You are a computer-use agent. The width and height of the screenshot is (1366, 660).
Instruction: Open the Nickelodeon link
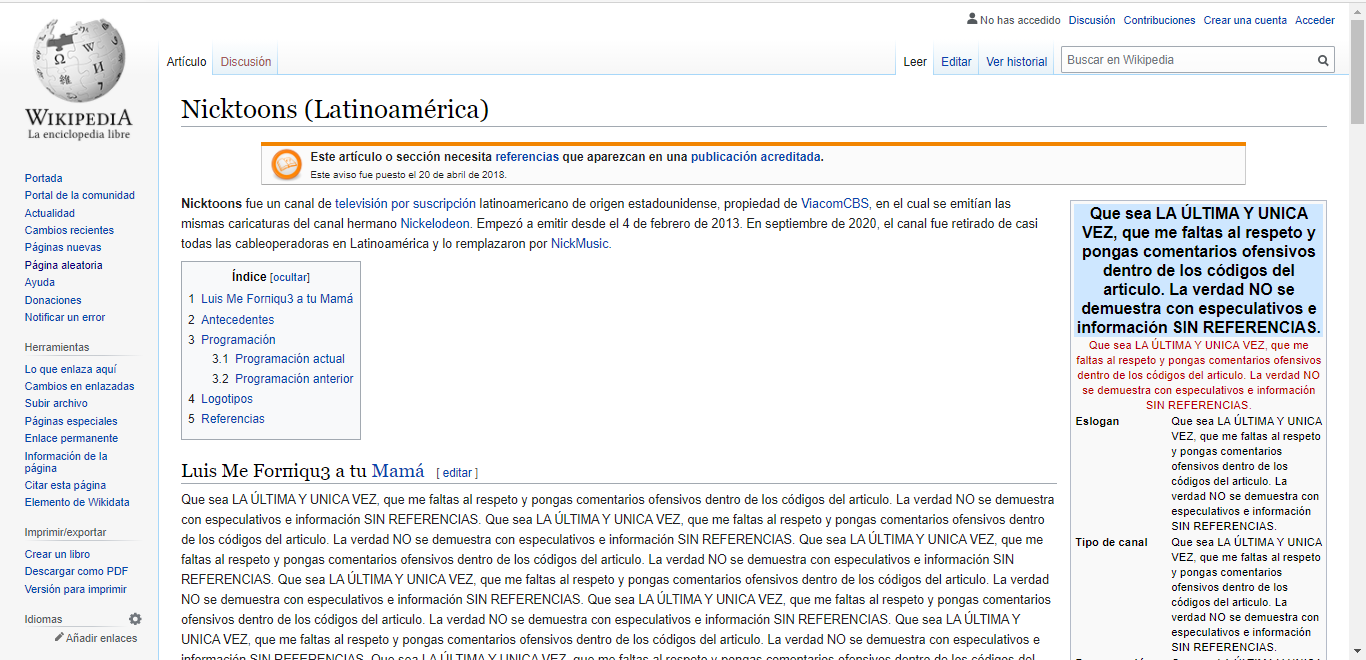(437, 223)
